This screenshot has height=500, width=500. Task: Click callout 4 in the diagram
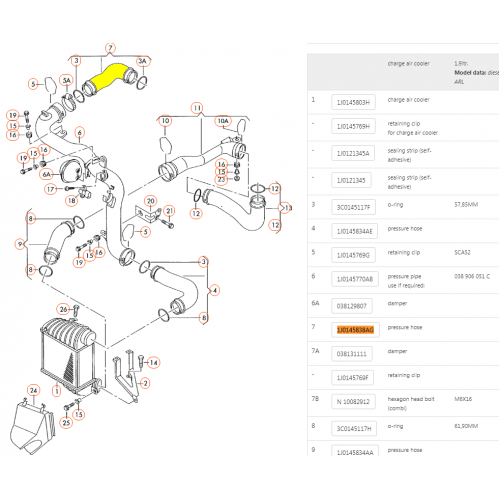coord(215,290)
